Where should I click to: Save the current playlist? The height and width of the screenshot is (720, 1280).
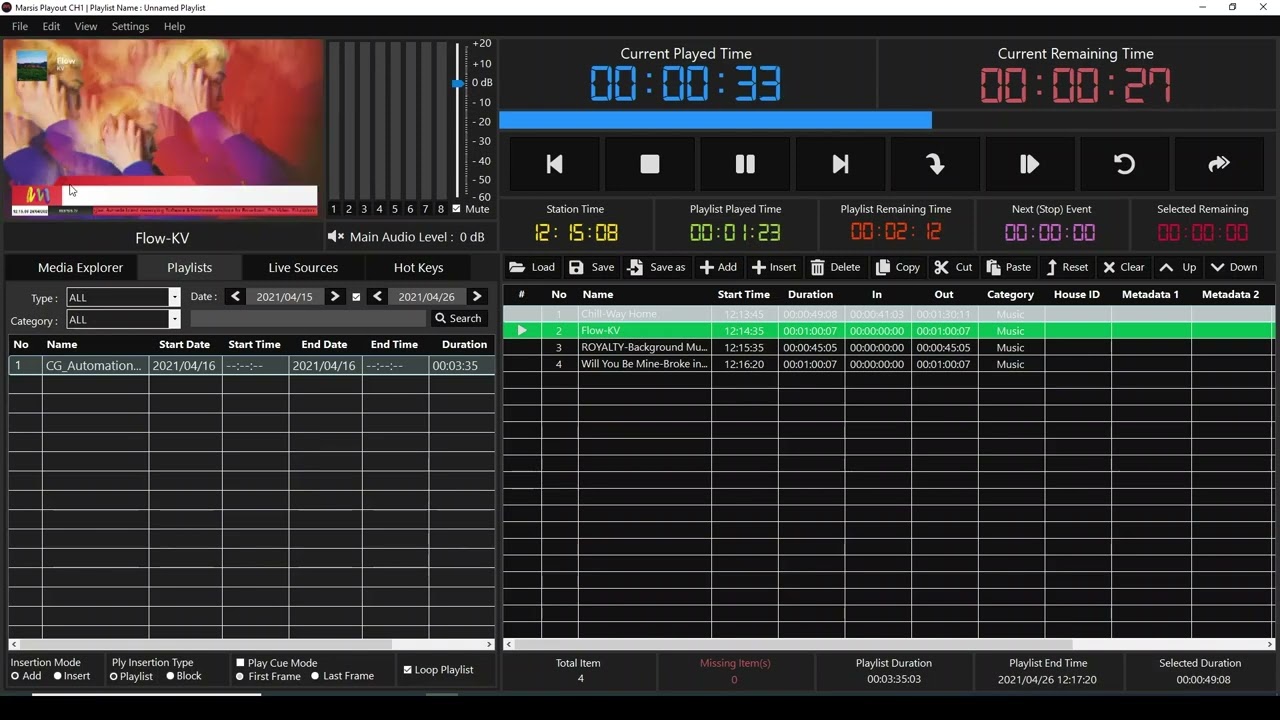tap(592, 267)
